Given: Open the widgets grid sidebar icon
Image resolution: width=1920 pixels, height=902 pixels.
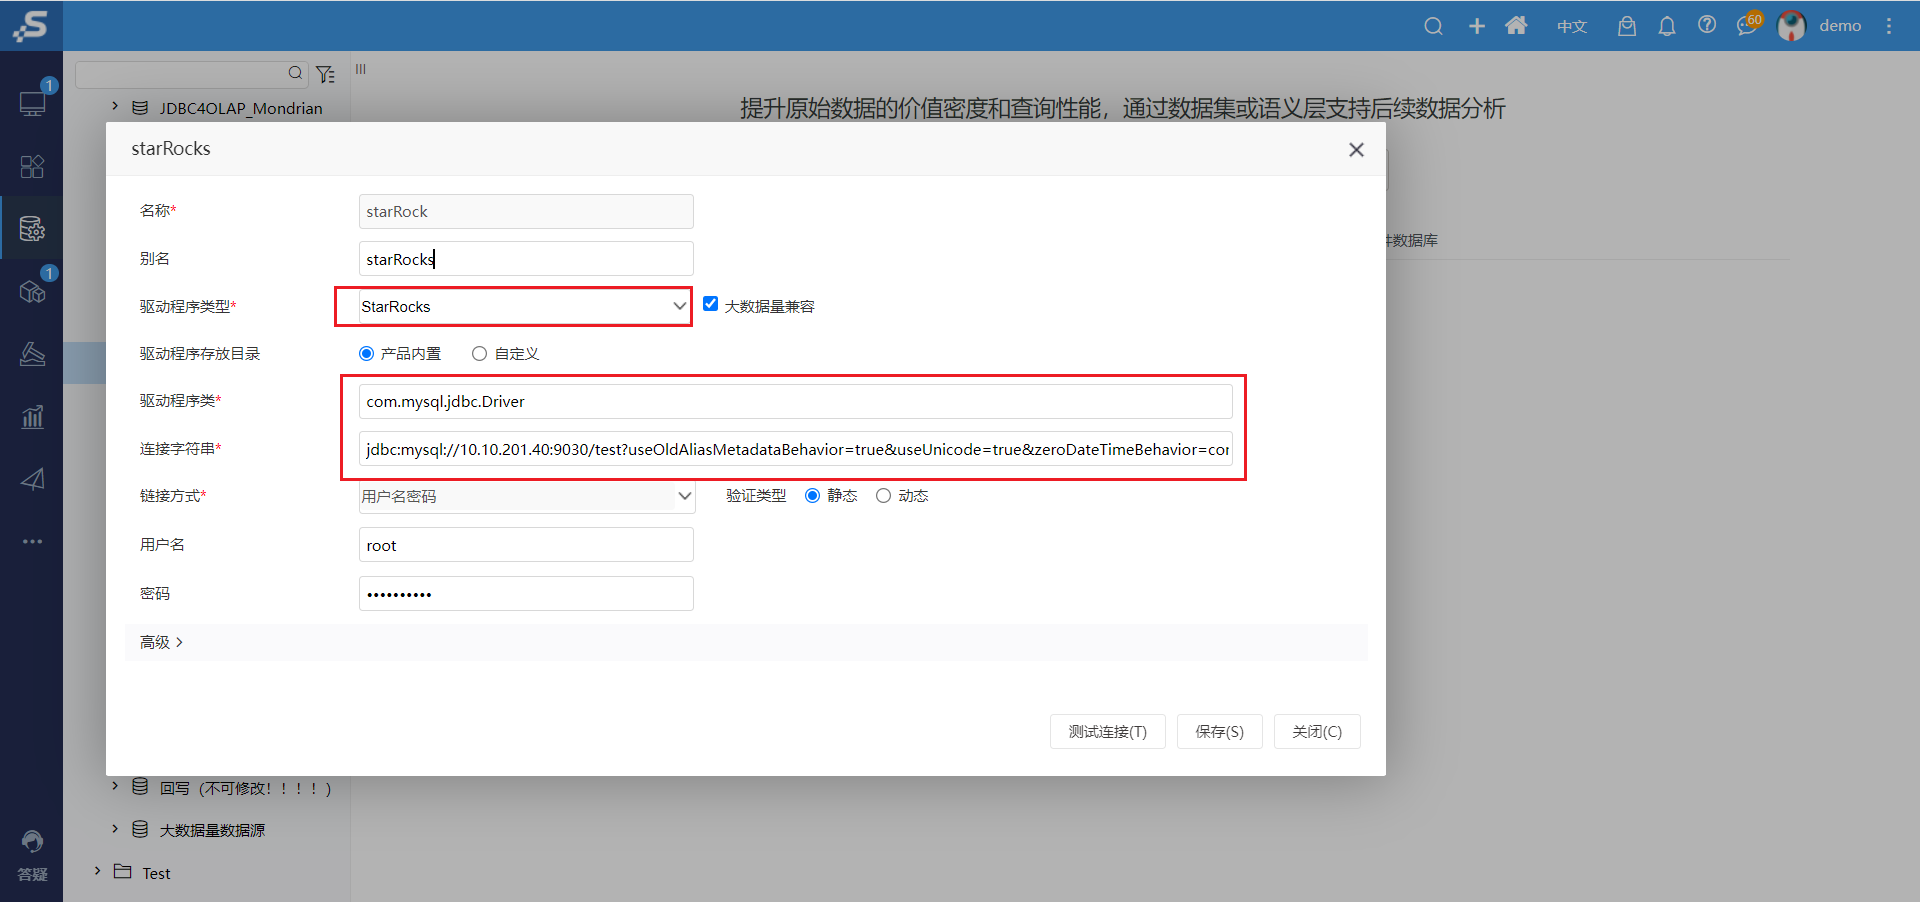Looking at the screenshot, I should (x=32, y=166).
